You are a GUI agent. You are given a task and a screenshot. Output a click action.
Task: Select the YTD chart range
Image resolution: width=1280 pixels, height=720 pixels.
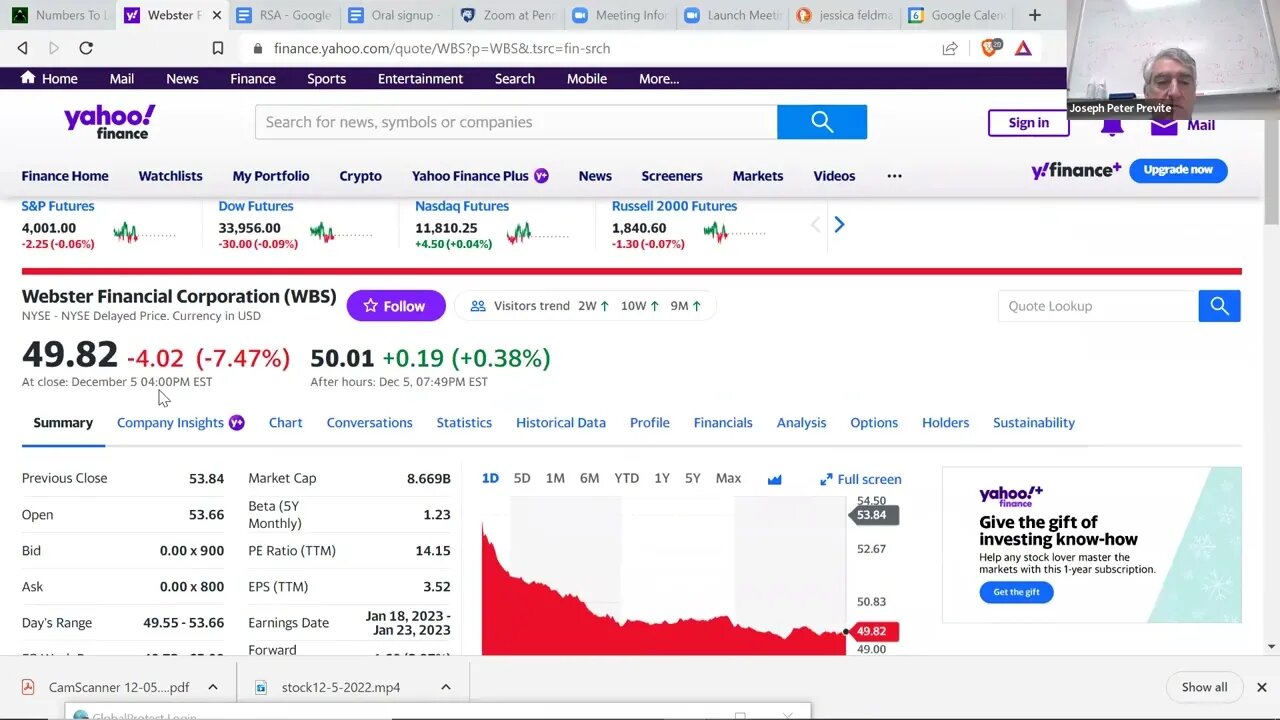click(x=626, y=479)
